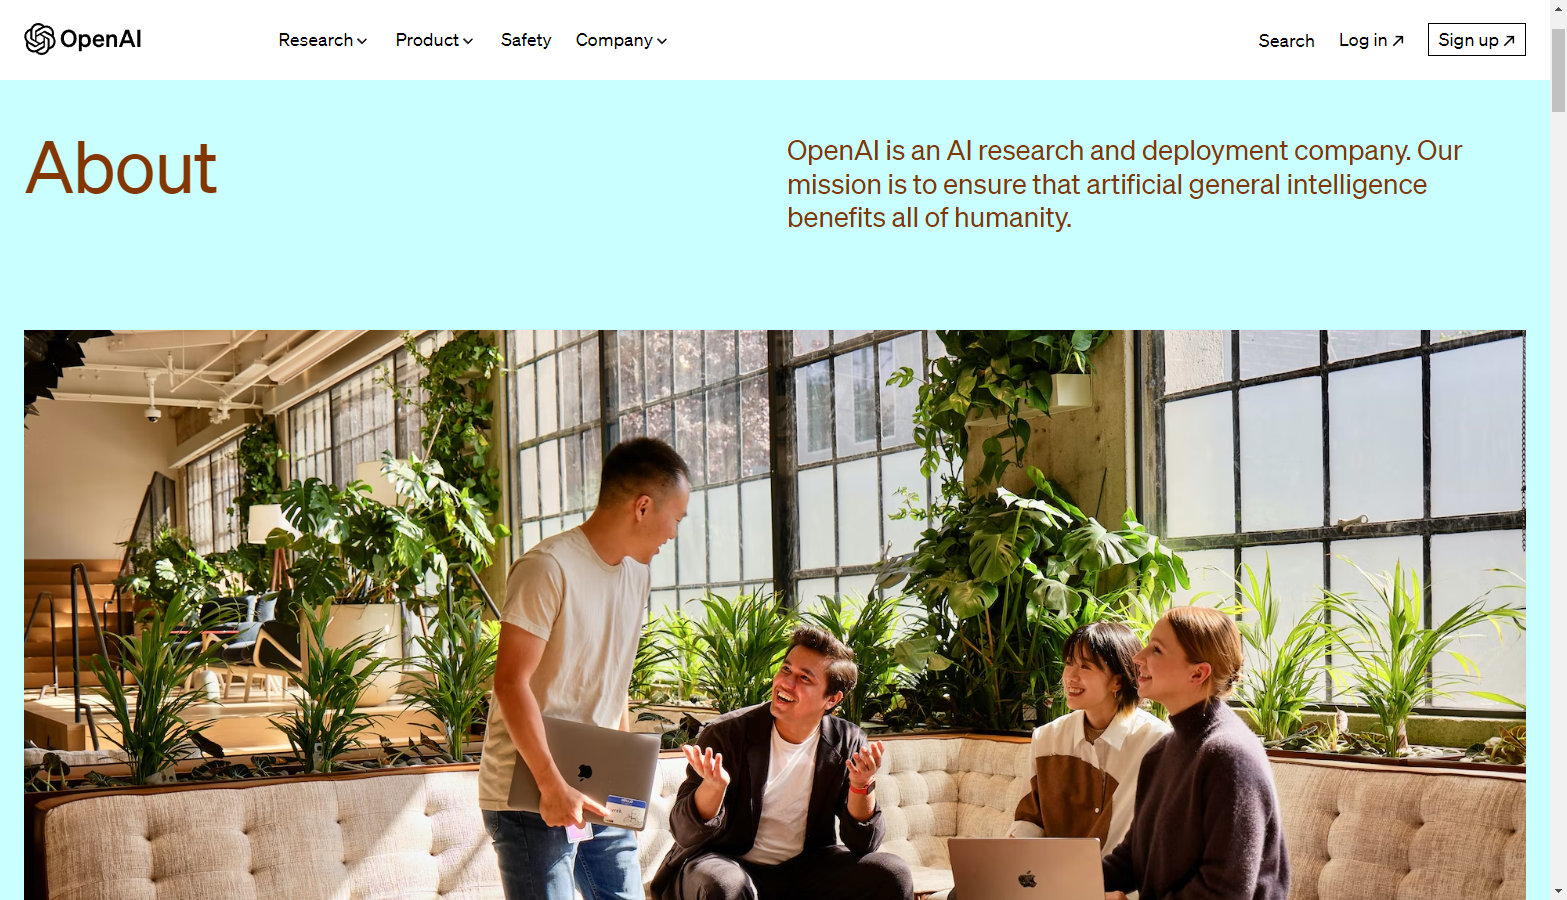Click the vertical scrollbar track below thumb
This screenshot has width=1567, height=900.
1558,500
